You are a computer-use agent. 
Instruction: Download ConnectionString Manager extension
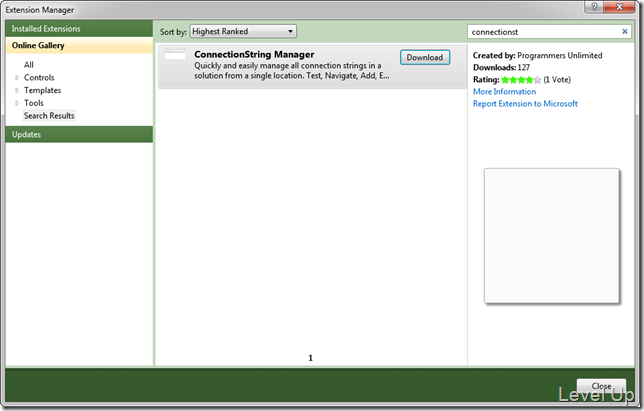pos(425,57)
